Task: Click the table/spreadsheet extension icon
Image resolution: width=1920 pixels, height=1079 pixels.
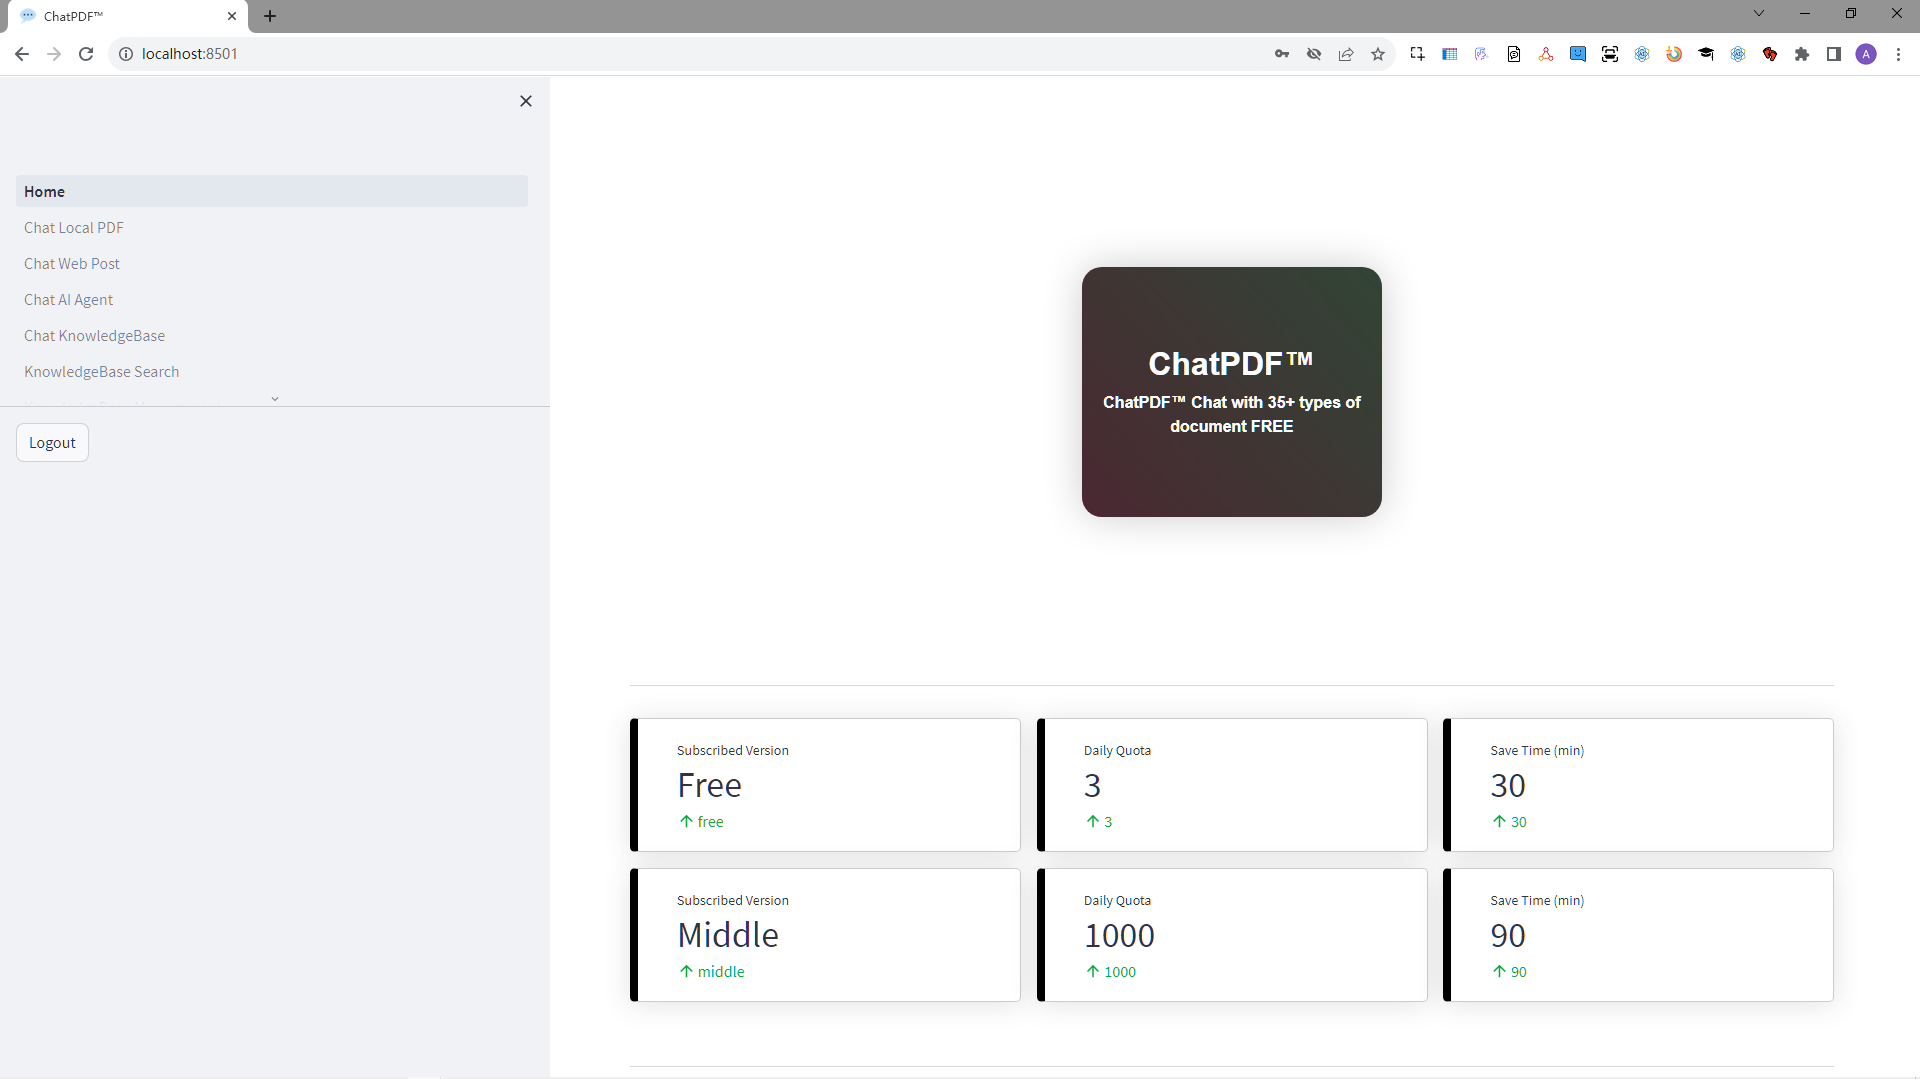Action: 1450,54
